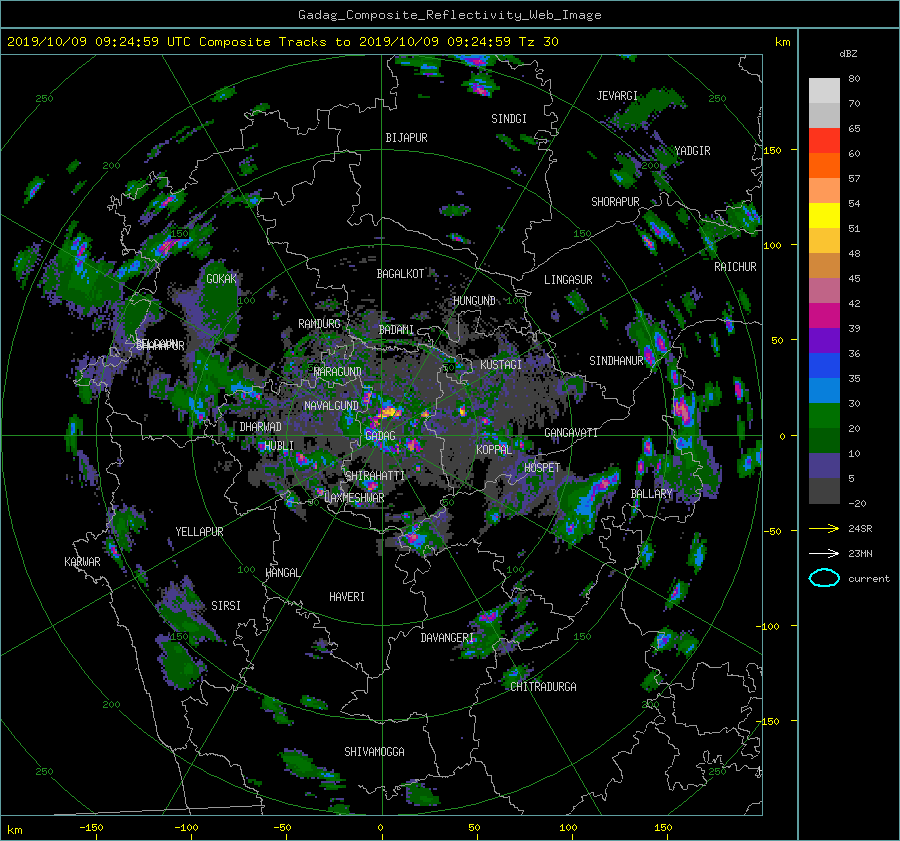
Task: Click the 0 tick on the bottom axis
Action: pyautogui.click(x=380, y=828)
